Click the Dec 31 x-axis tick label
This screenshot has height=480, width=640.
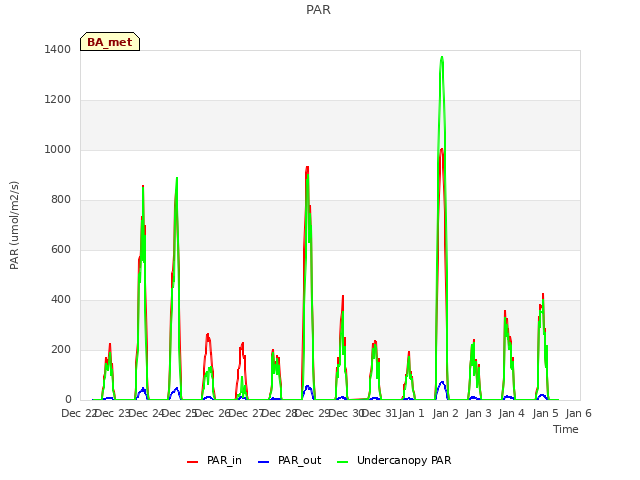tap(379, 414)
